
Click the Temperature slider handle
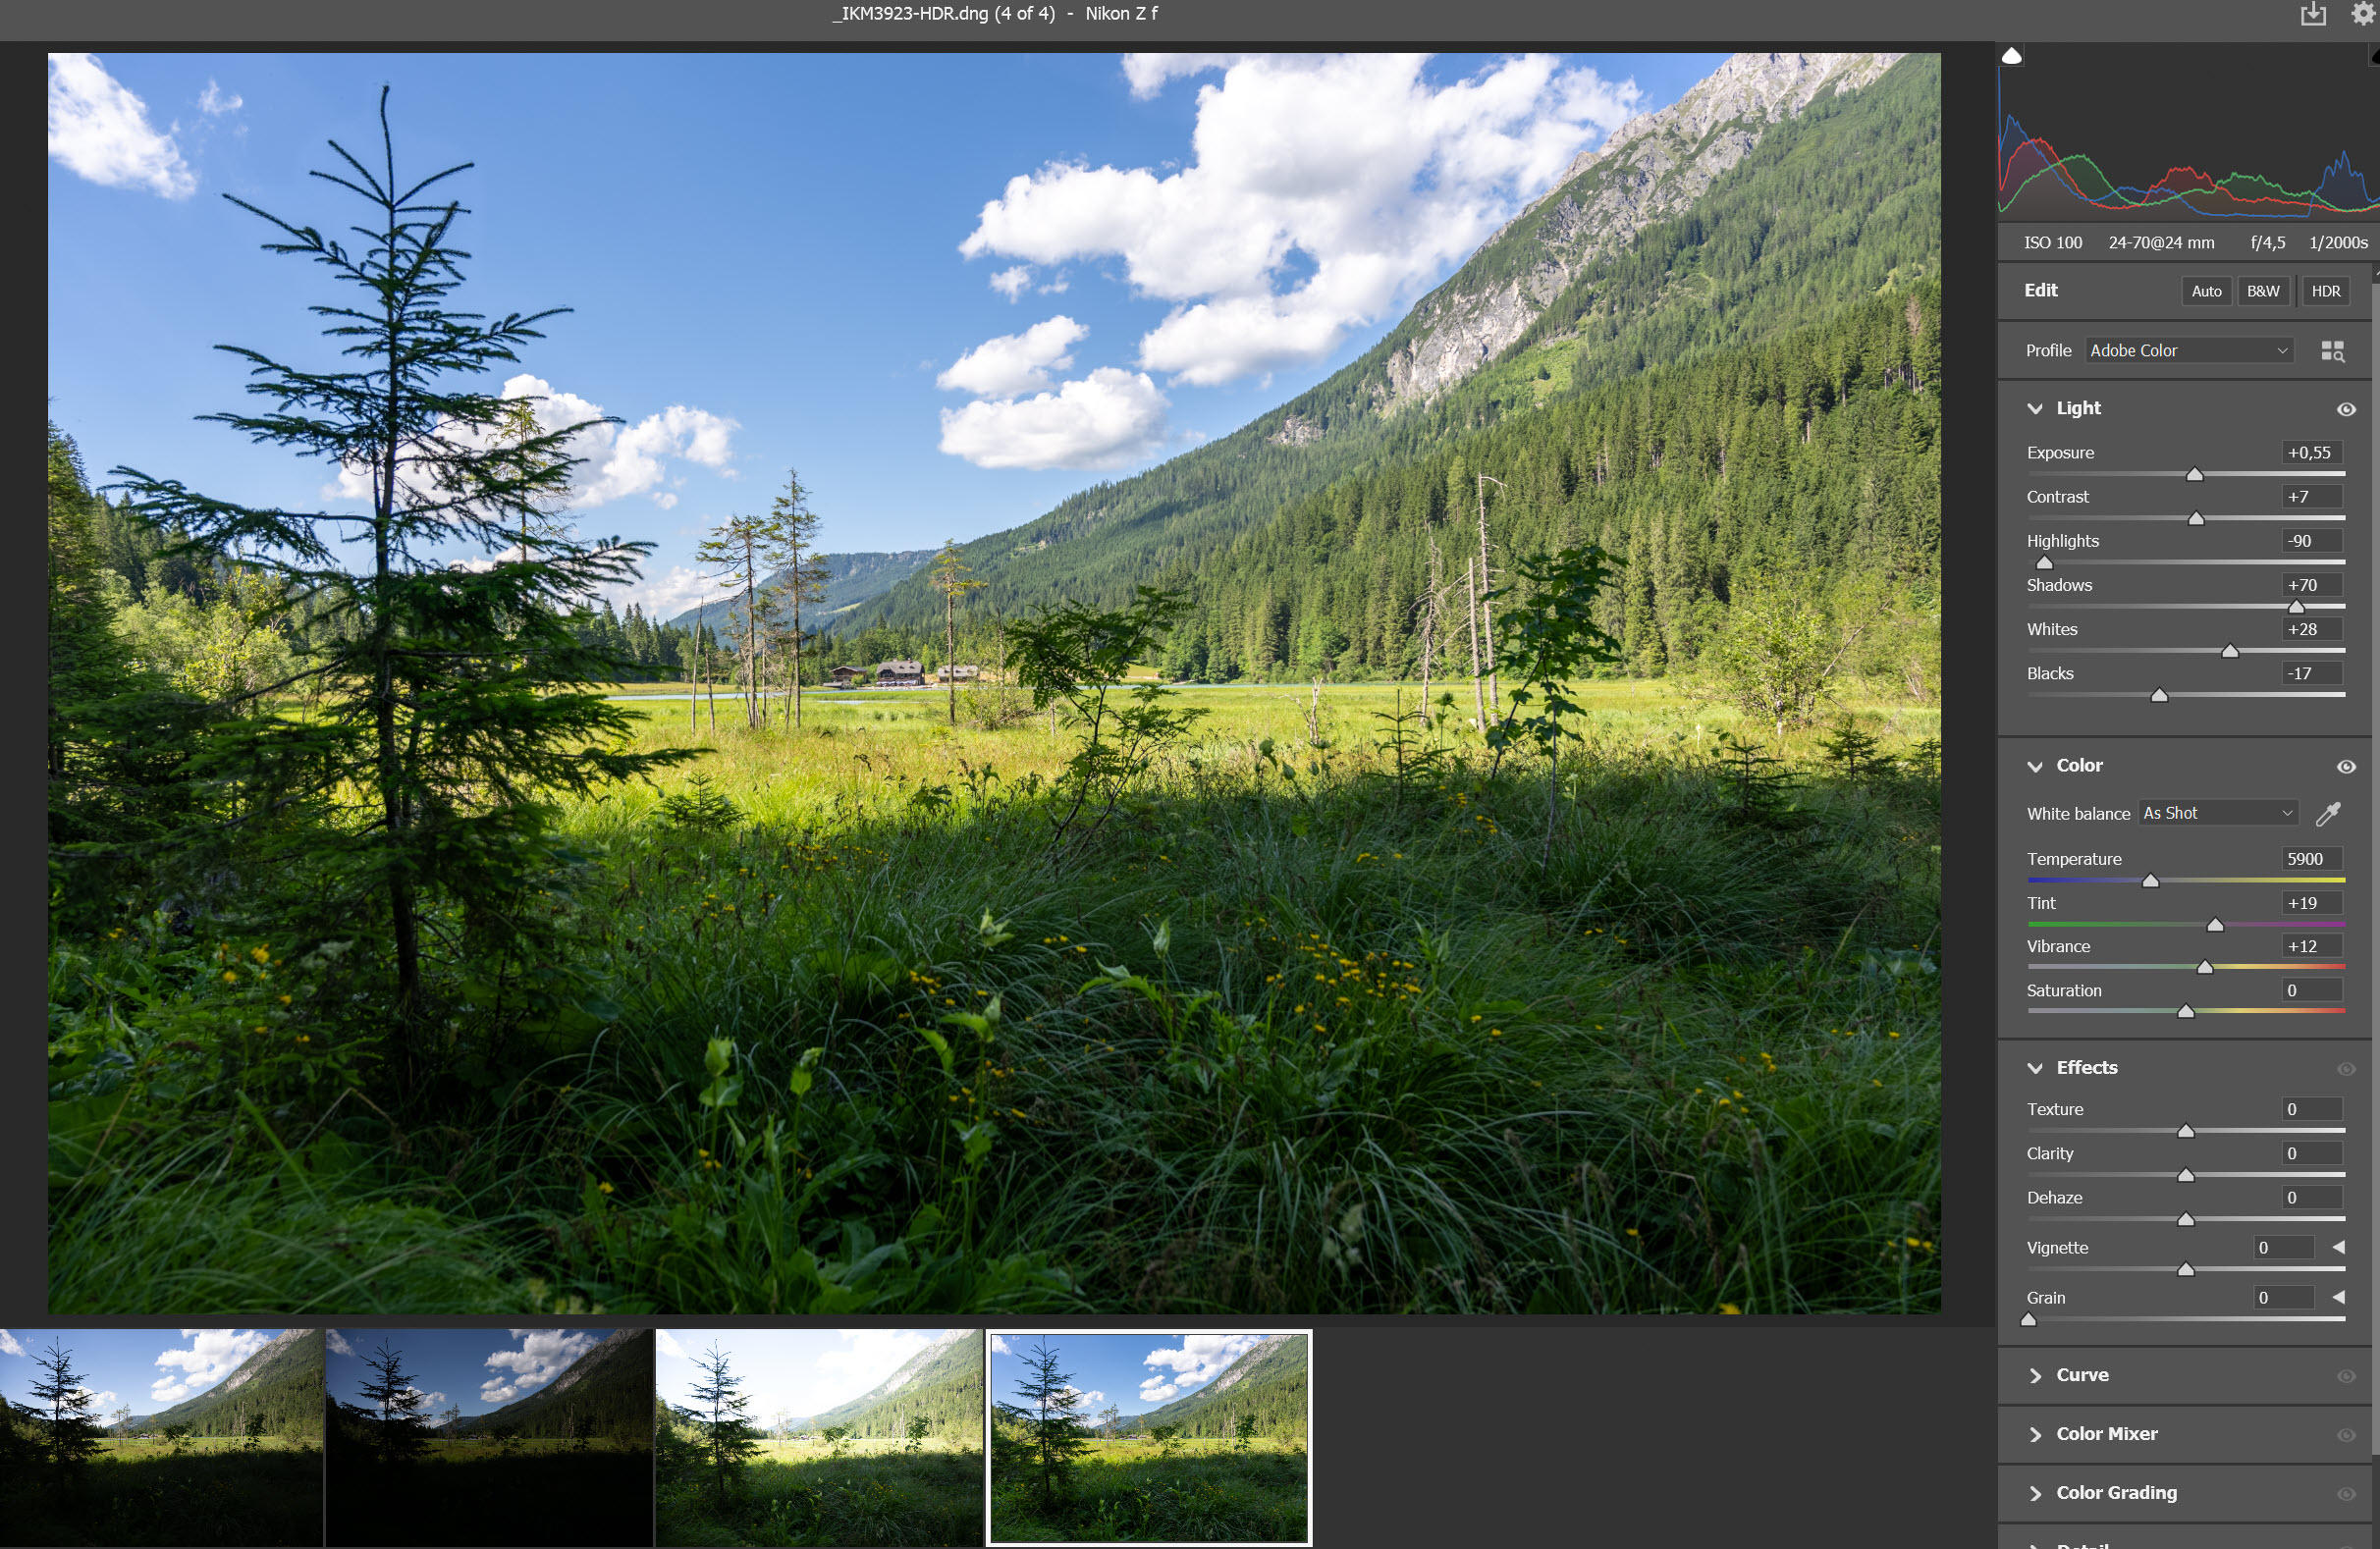(x=2151, y=881)
